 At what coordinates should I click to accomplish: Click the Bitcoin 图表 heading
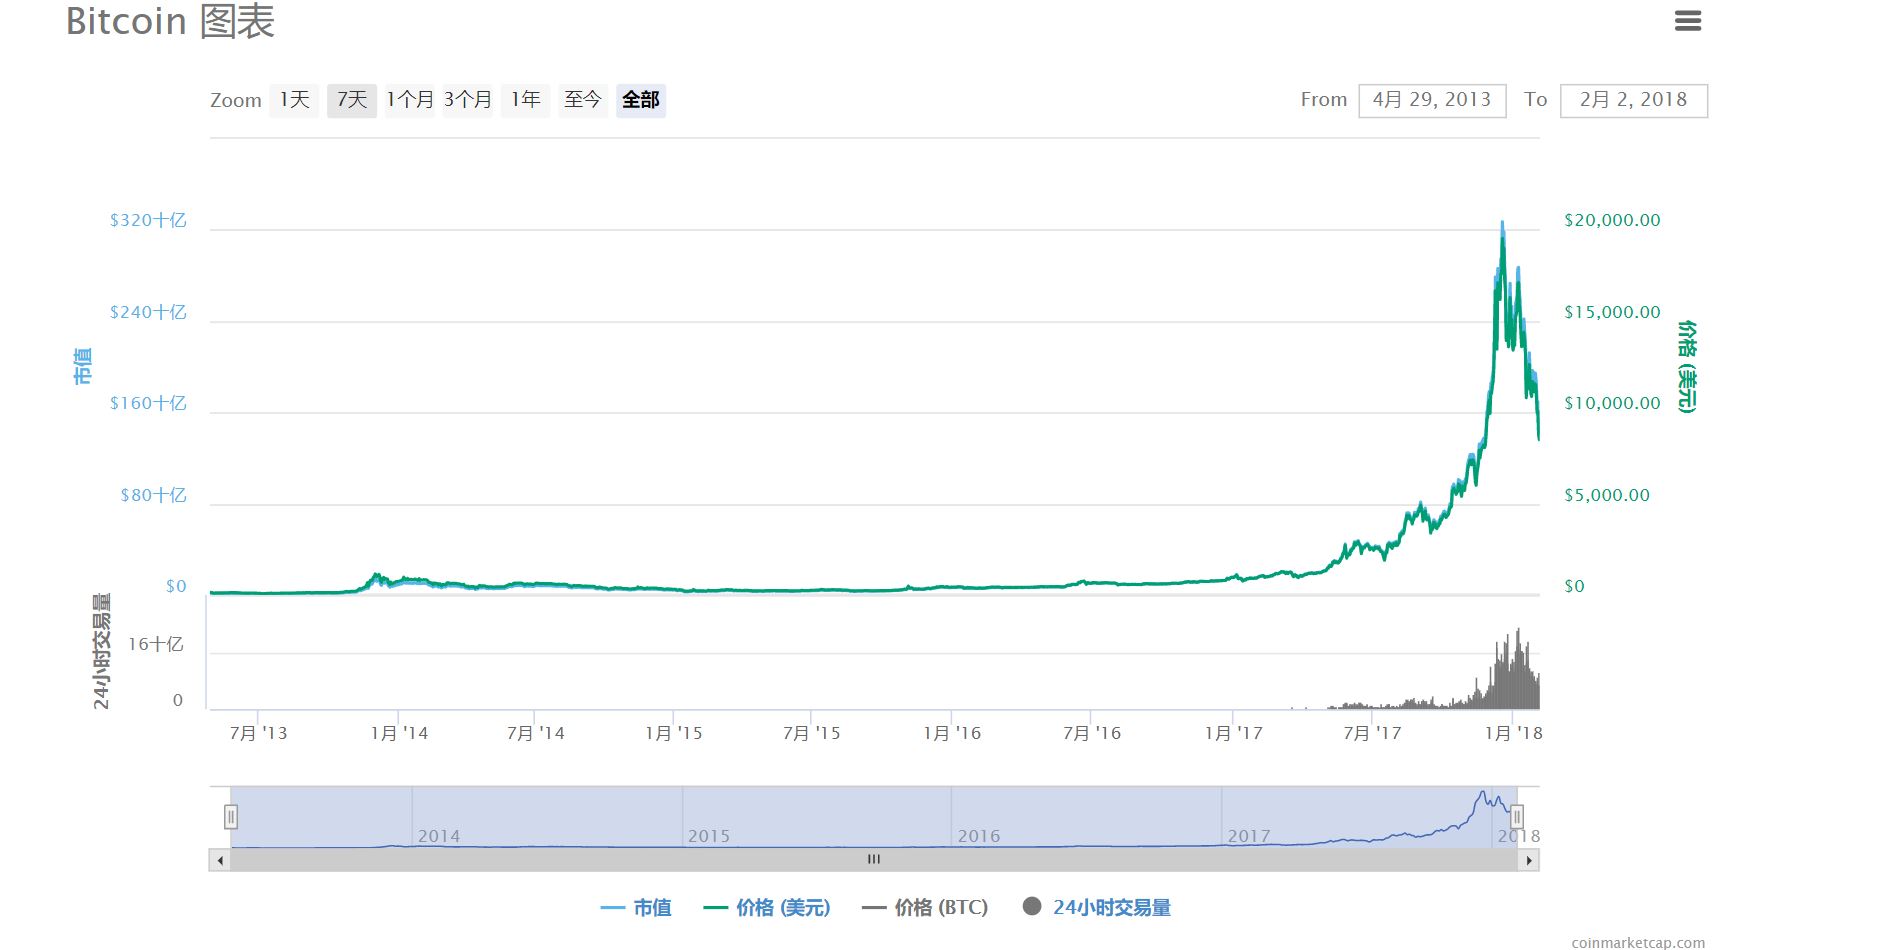pyautogui.click(x=170, y=21)
